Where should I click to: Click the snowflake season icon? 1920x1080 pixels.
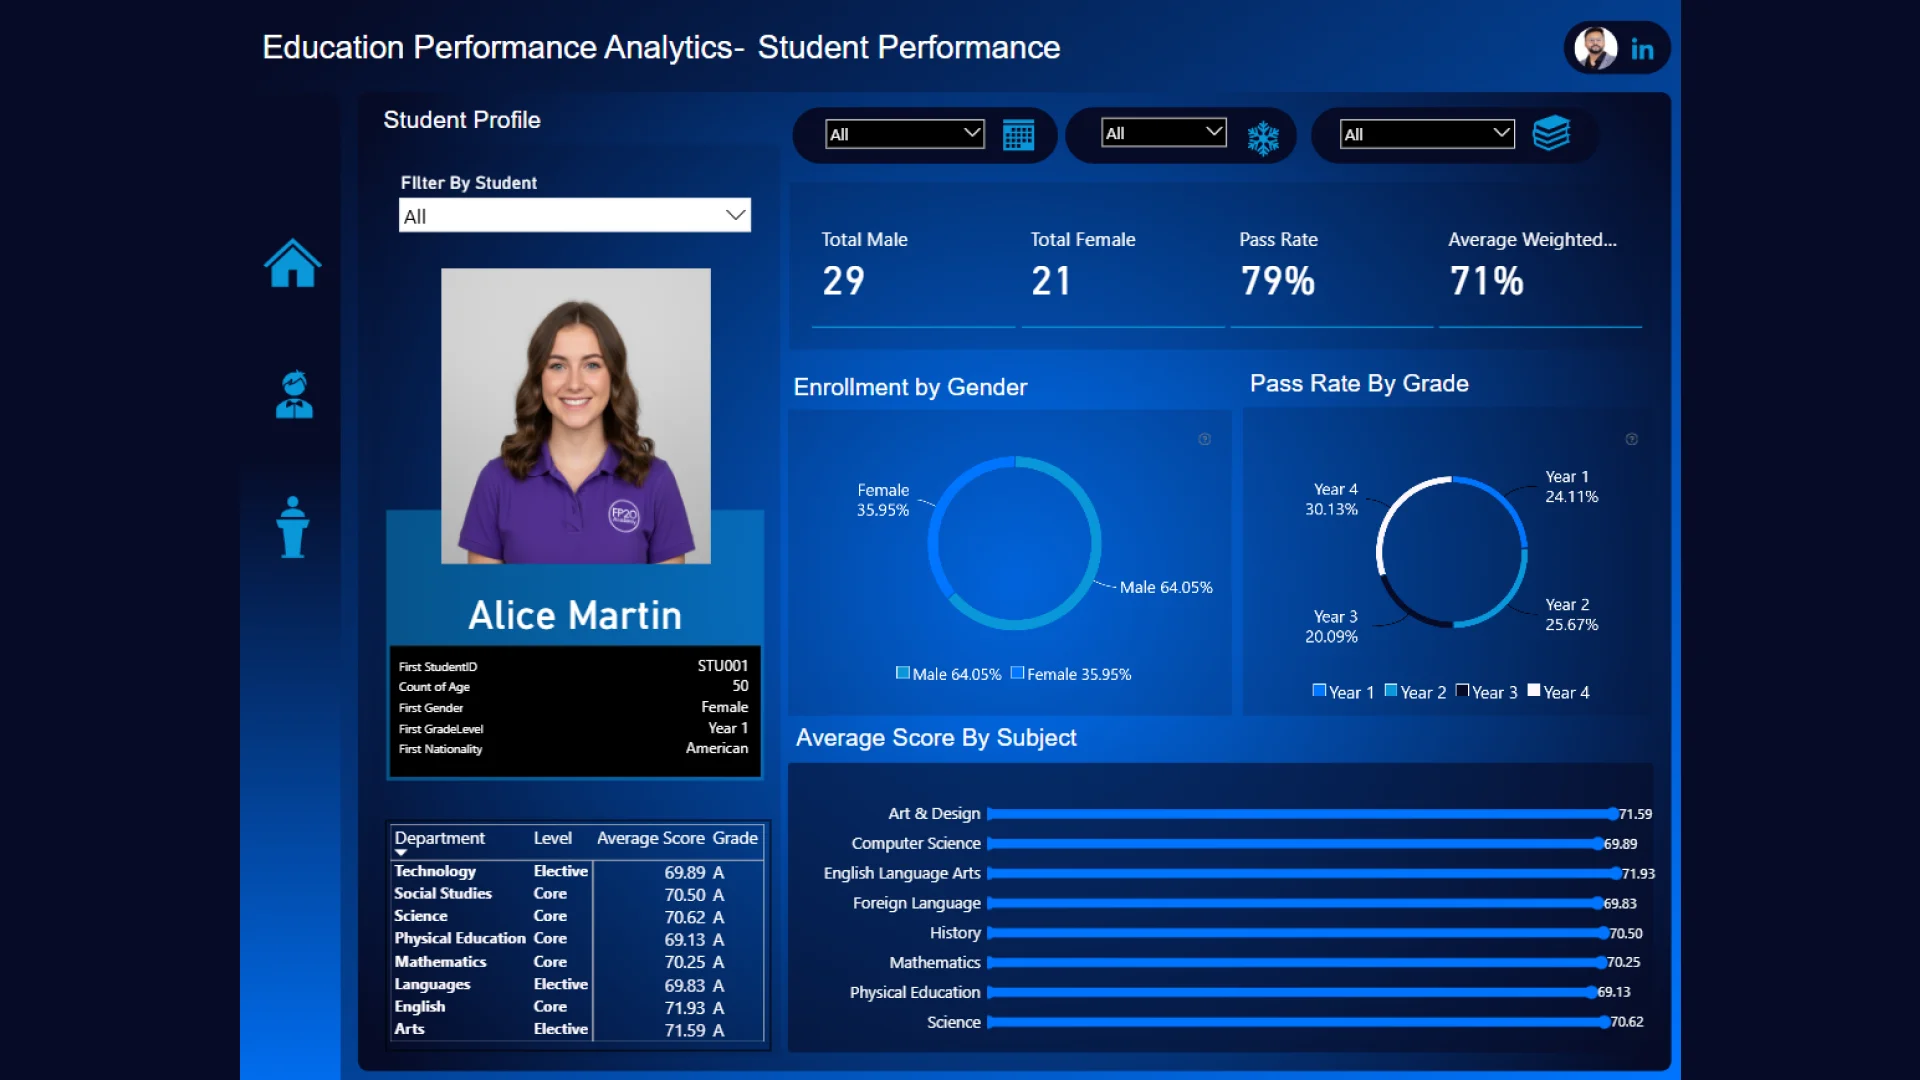pos(1263,138)
